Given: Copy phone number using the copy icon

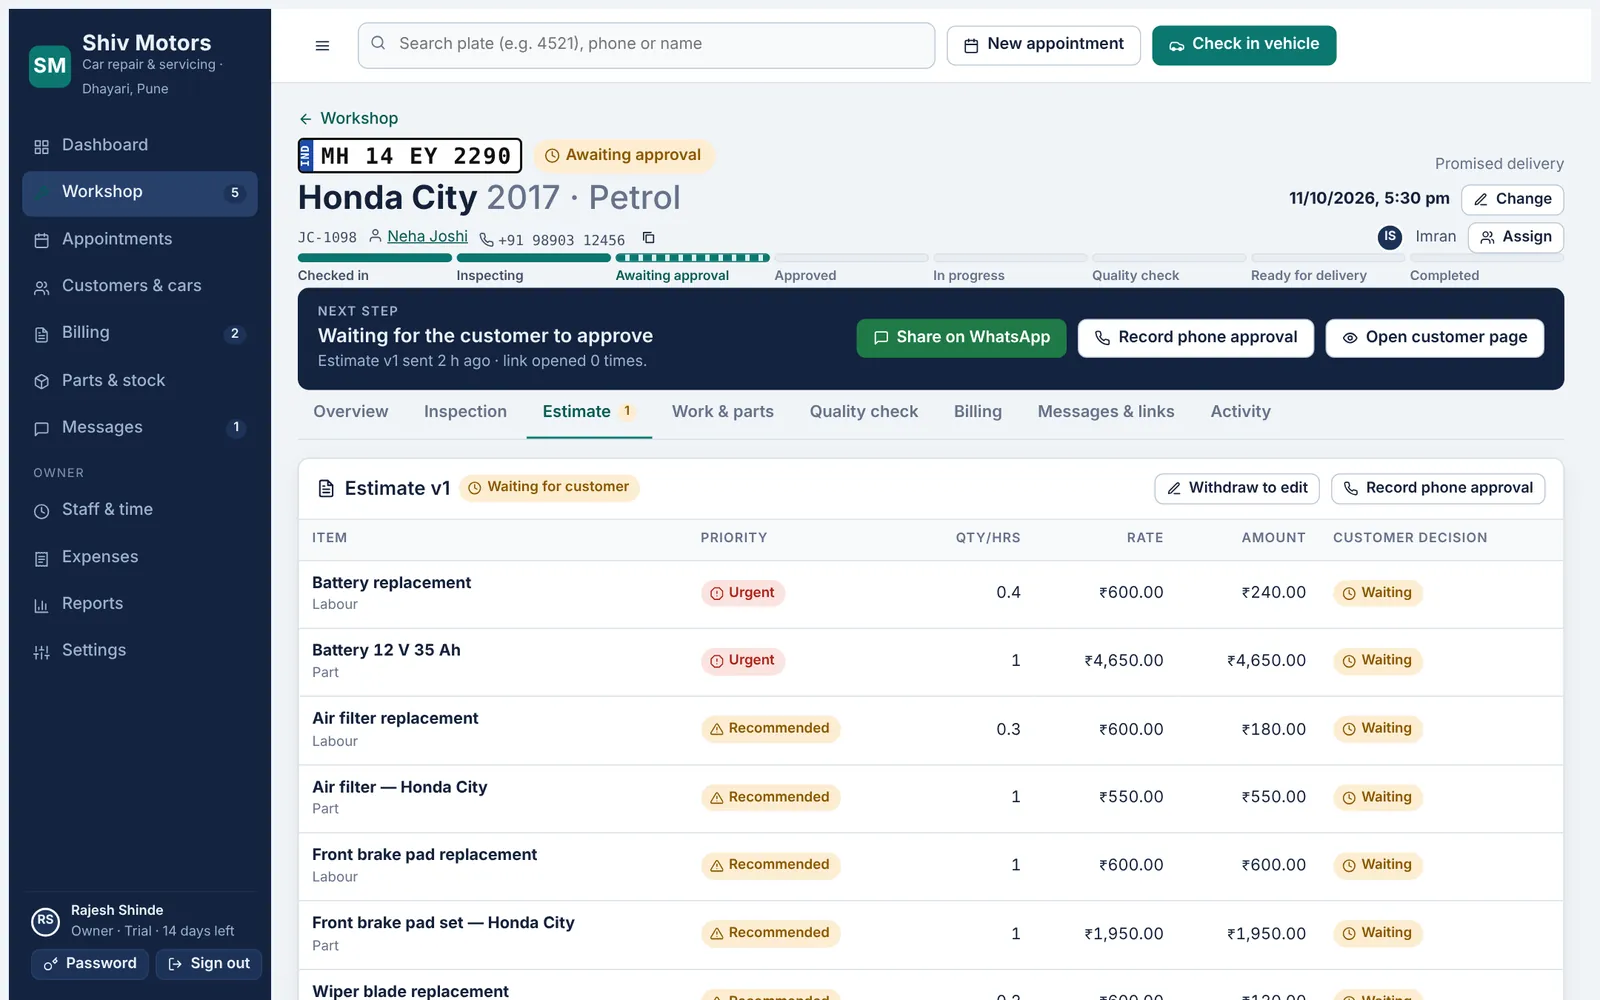Looking at the screenshot, I should pos(648,238).
